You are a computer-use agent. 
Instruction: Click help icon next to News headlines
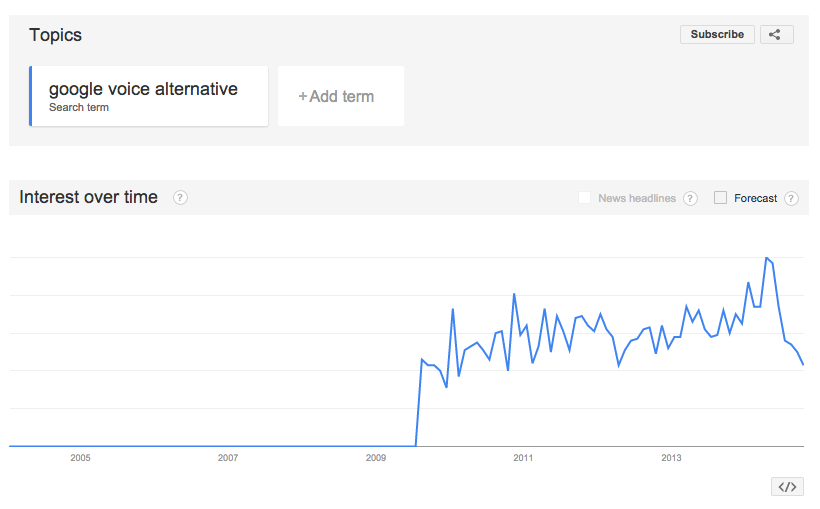click(690, 198)
